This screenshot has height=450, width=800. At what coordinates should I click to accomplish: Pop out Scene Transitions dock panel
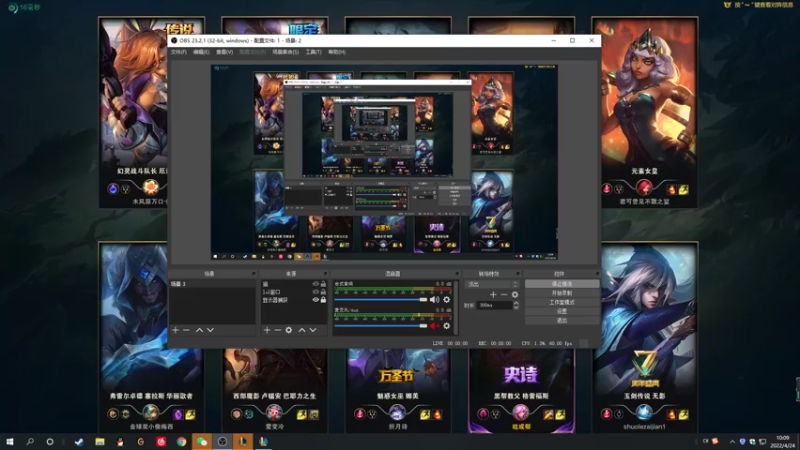pos(517,274)
